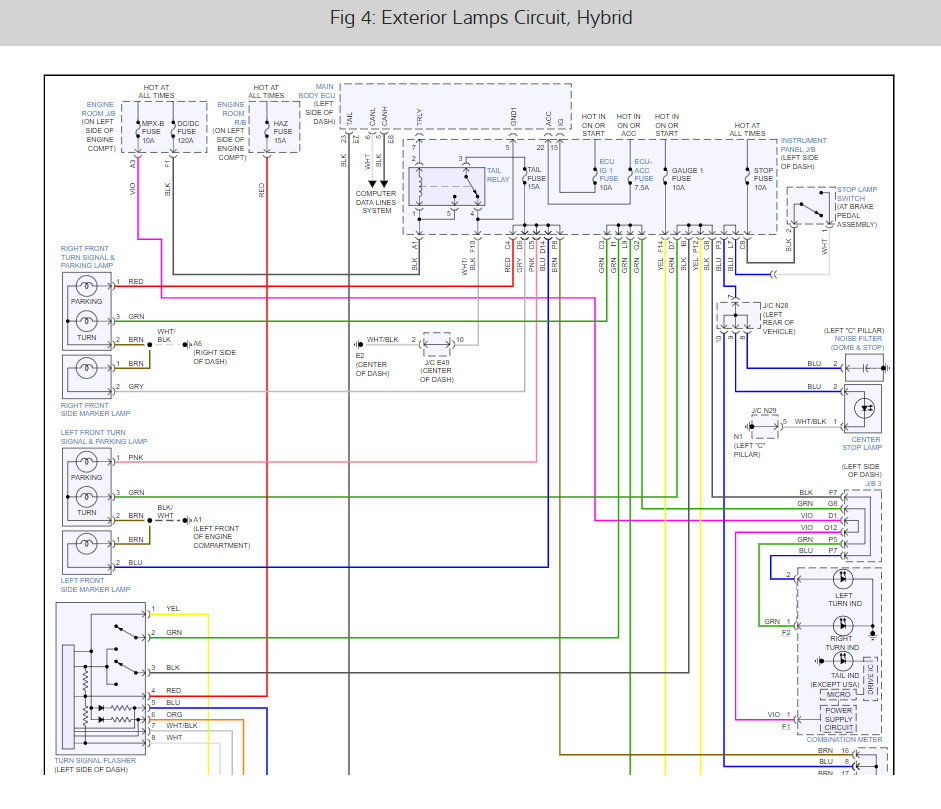Click the GRN G8 terminal label at J/B 3
The height and width of the screenshot is (809, 941).
[817, 504]
